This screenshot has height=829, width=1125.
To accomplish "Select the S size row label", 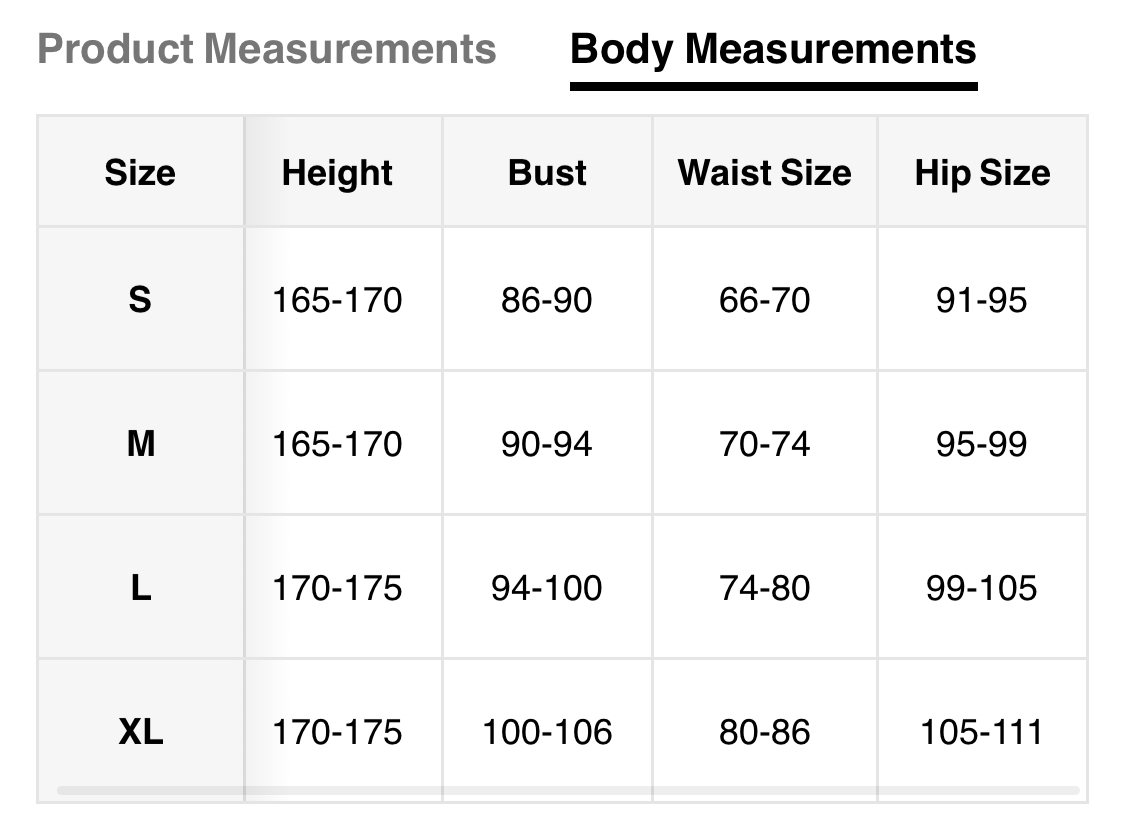I will pos(140,299).
